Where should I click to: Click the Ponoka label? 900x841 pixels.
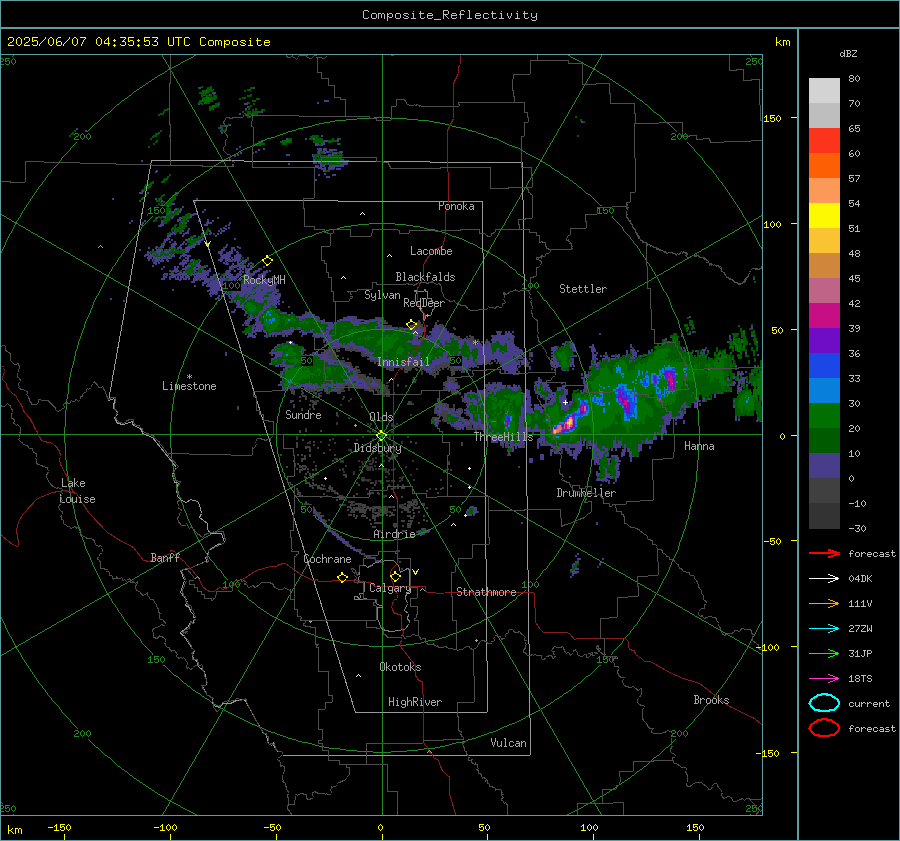pyautogui.click(x=456, y=206)
